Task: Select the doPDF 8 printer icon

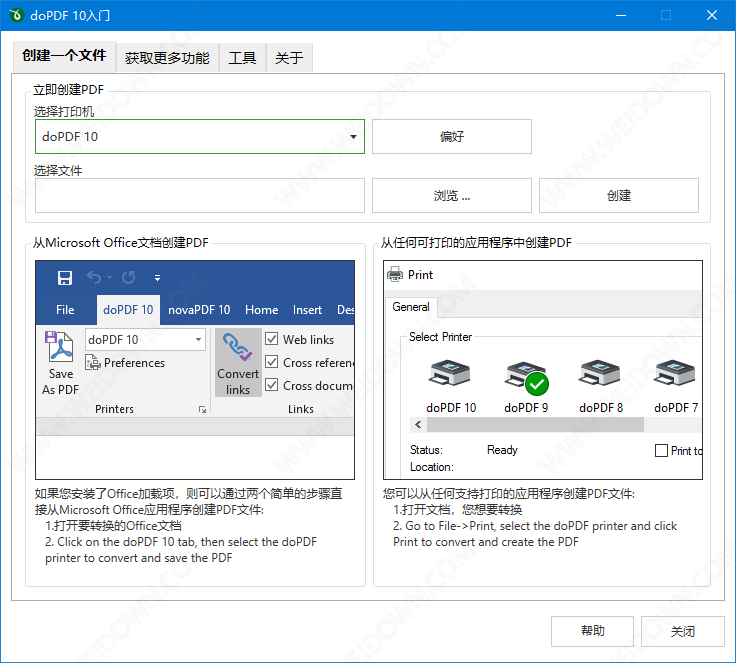Action: 600,377
